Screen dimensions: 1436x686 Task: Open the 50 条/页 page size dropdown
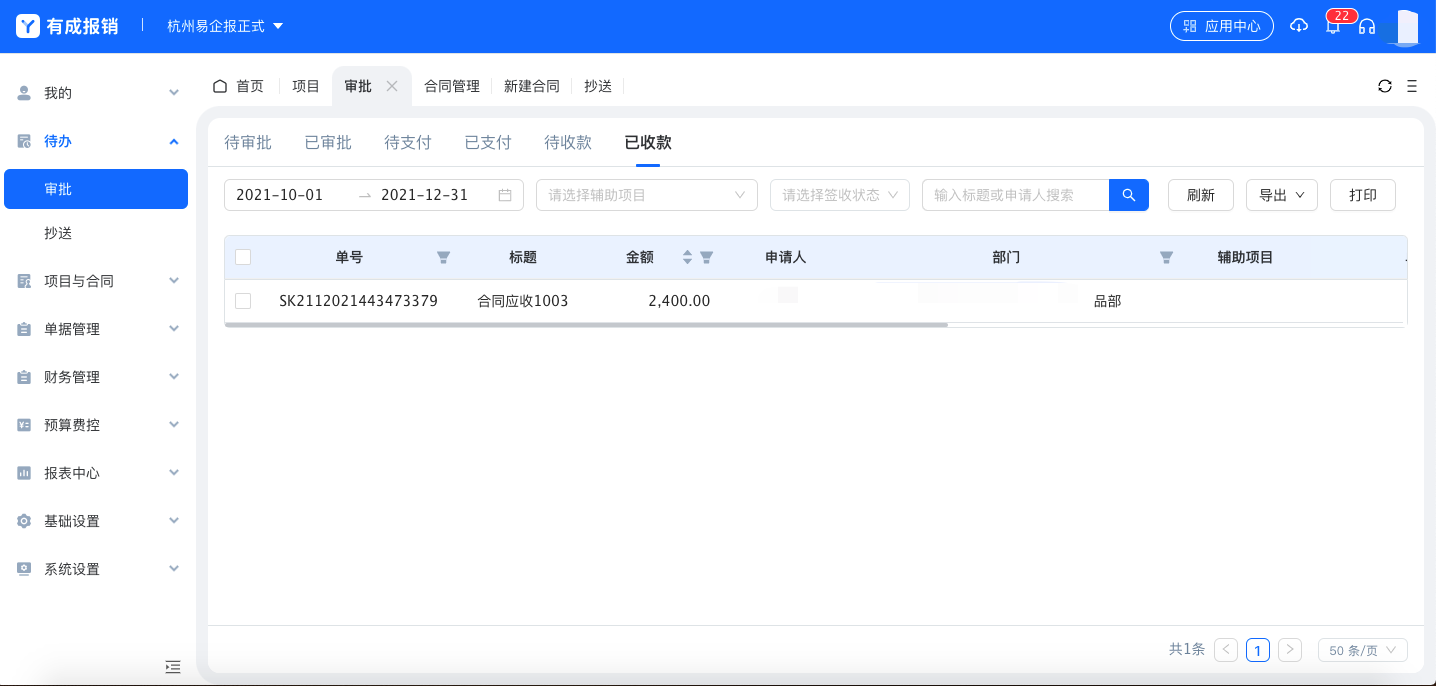1363,650
